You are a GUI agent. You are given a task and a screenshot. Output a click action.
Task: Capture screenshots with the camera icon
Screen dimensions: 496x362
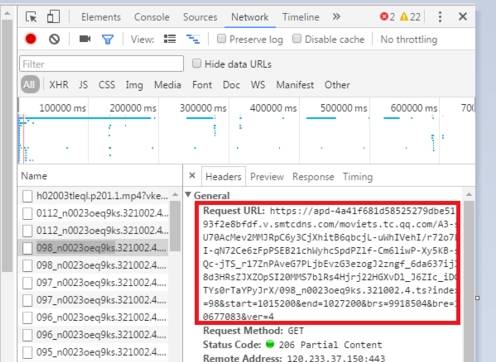point(85,39)
